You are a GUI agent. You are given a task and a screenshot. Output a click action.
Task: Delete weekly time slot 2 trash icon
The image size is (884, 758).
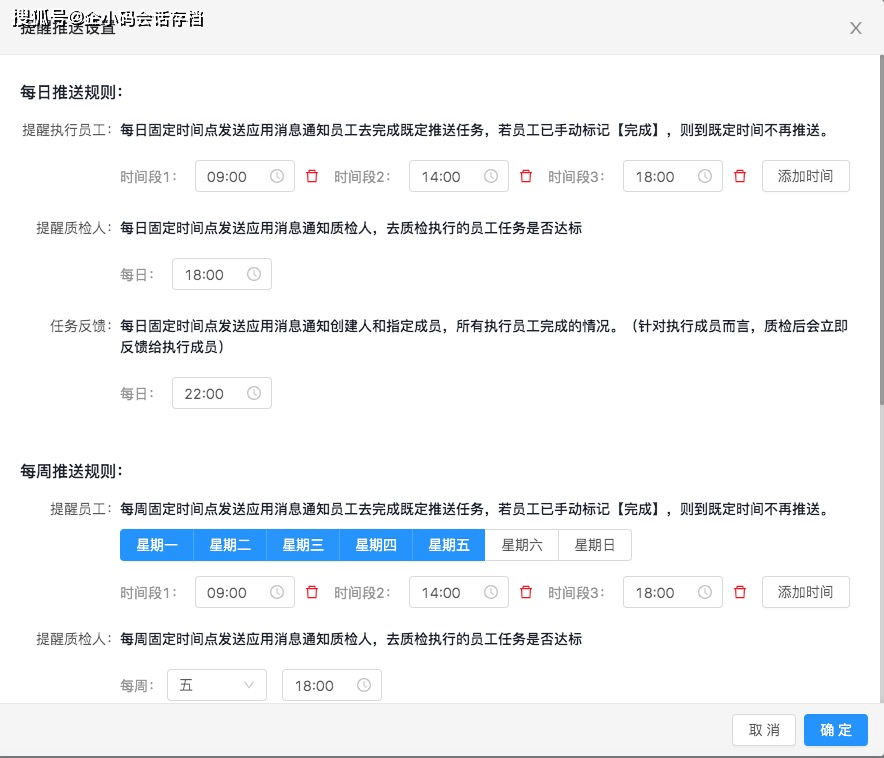526,592
